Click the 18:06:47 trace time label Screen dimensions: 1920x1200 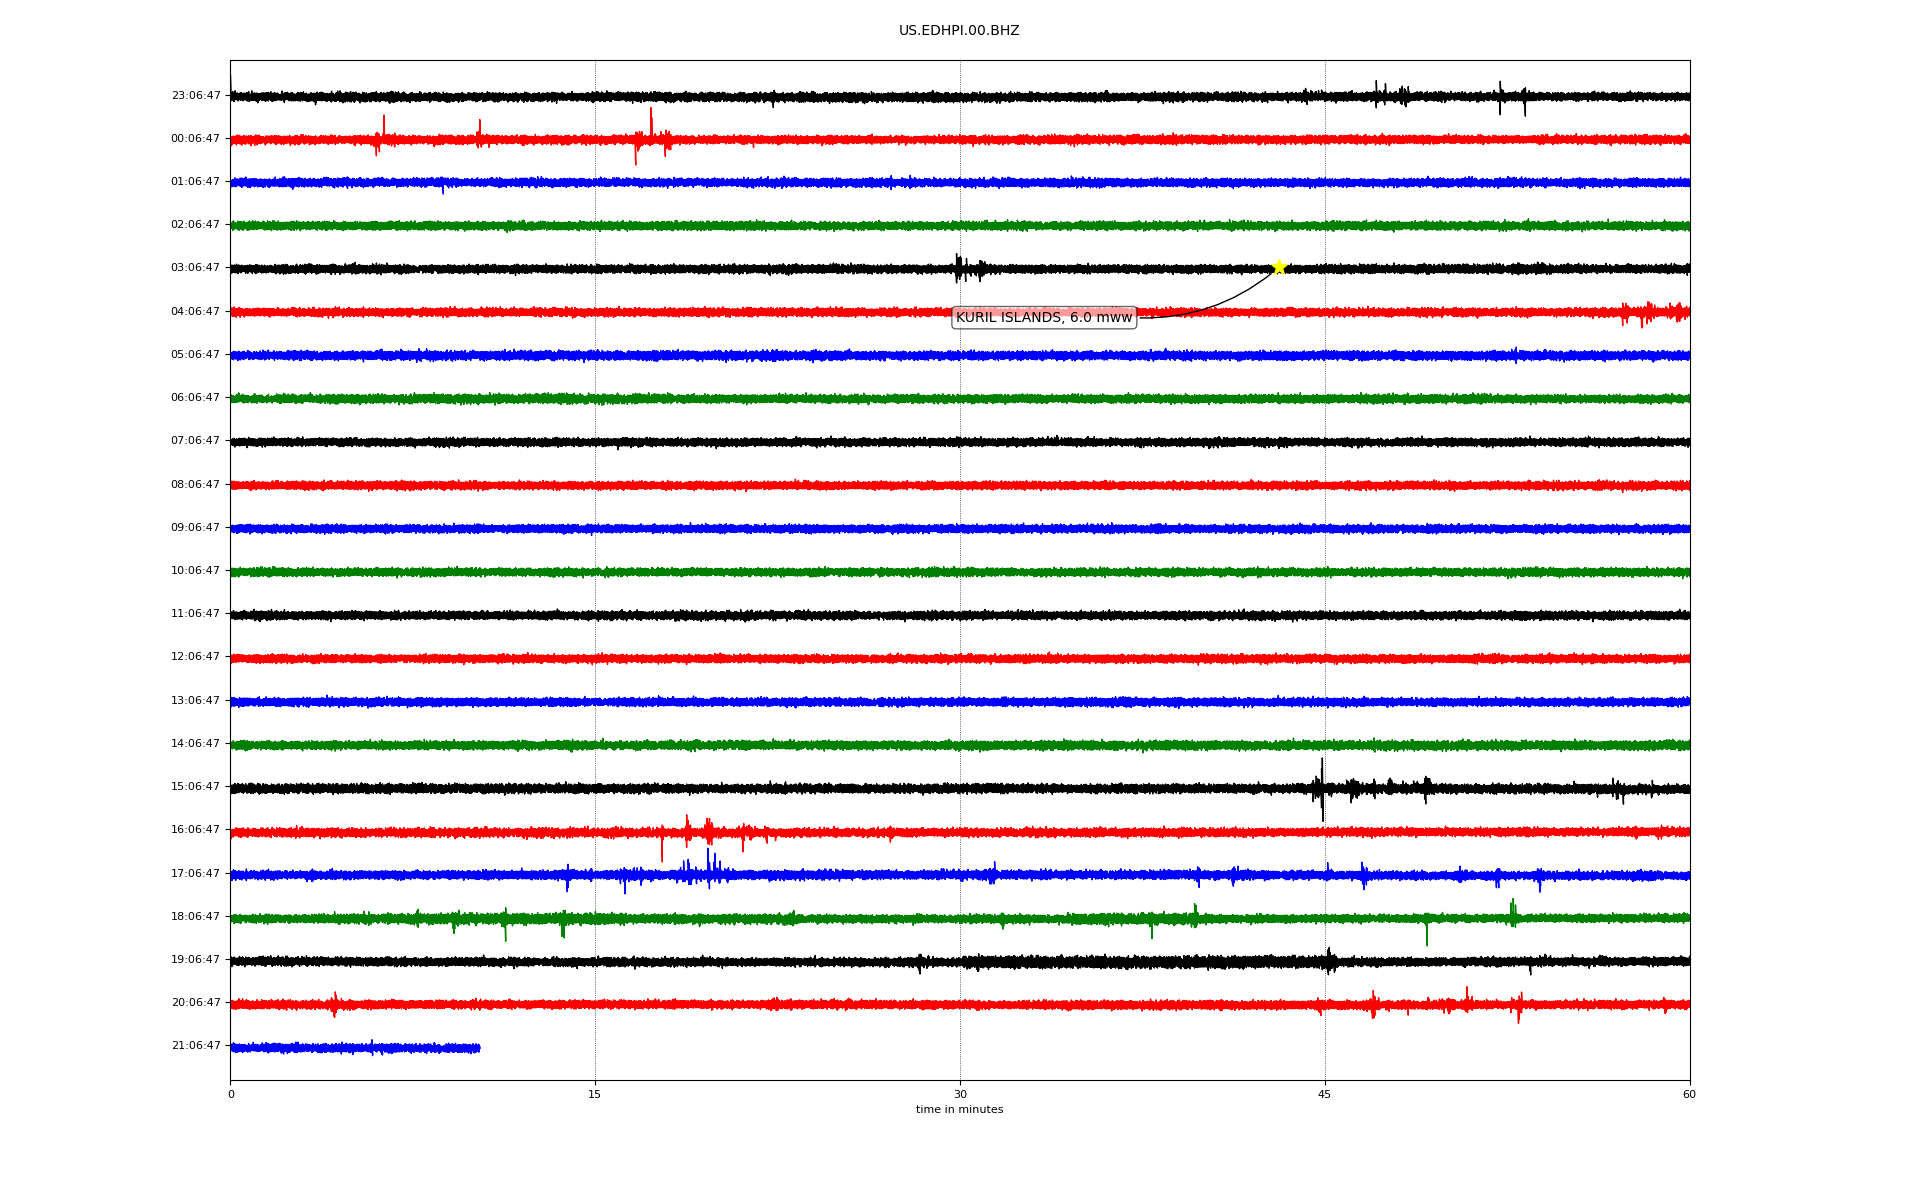tap(196, 917)
